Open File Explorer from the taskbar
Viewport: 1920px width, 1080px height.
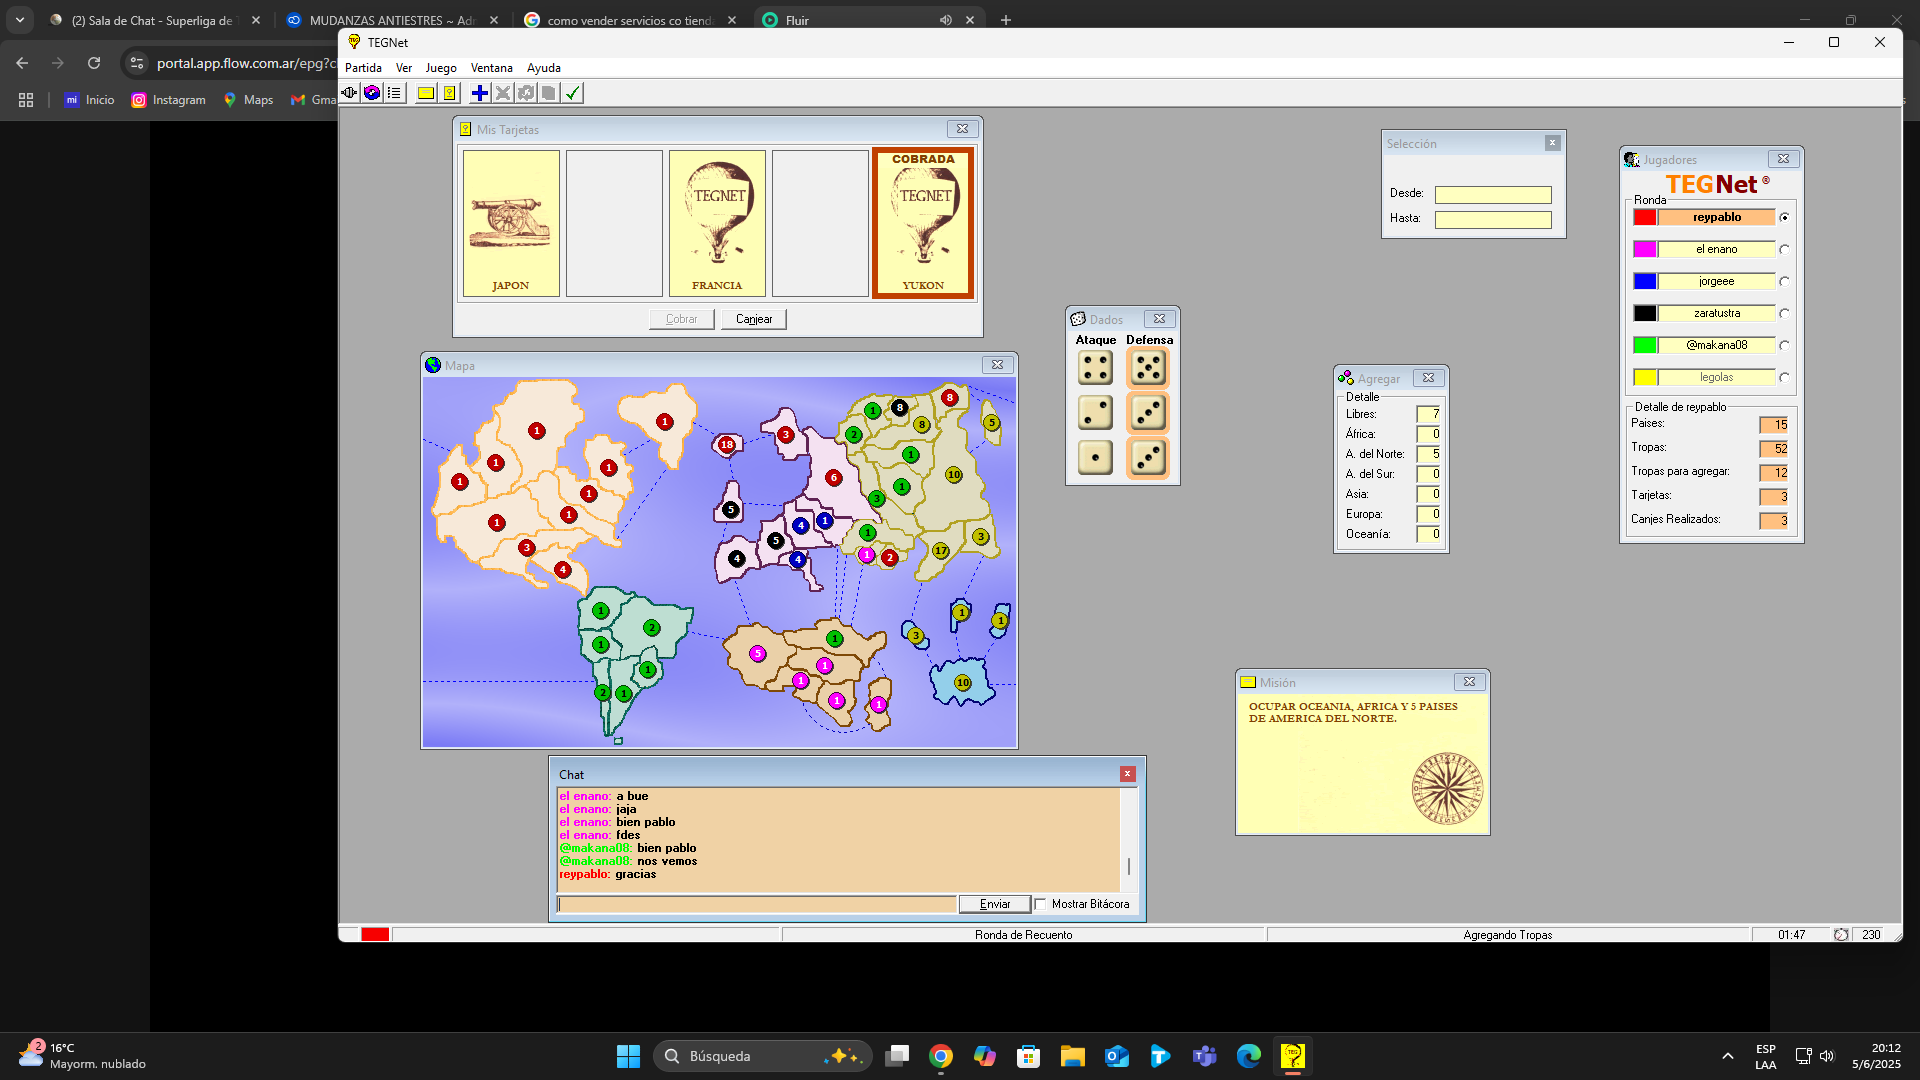tap(1073, 1056)
